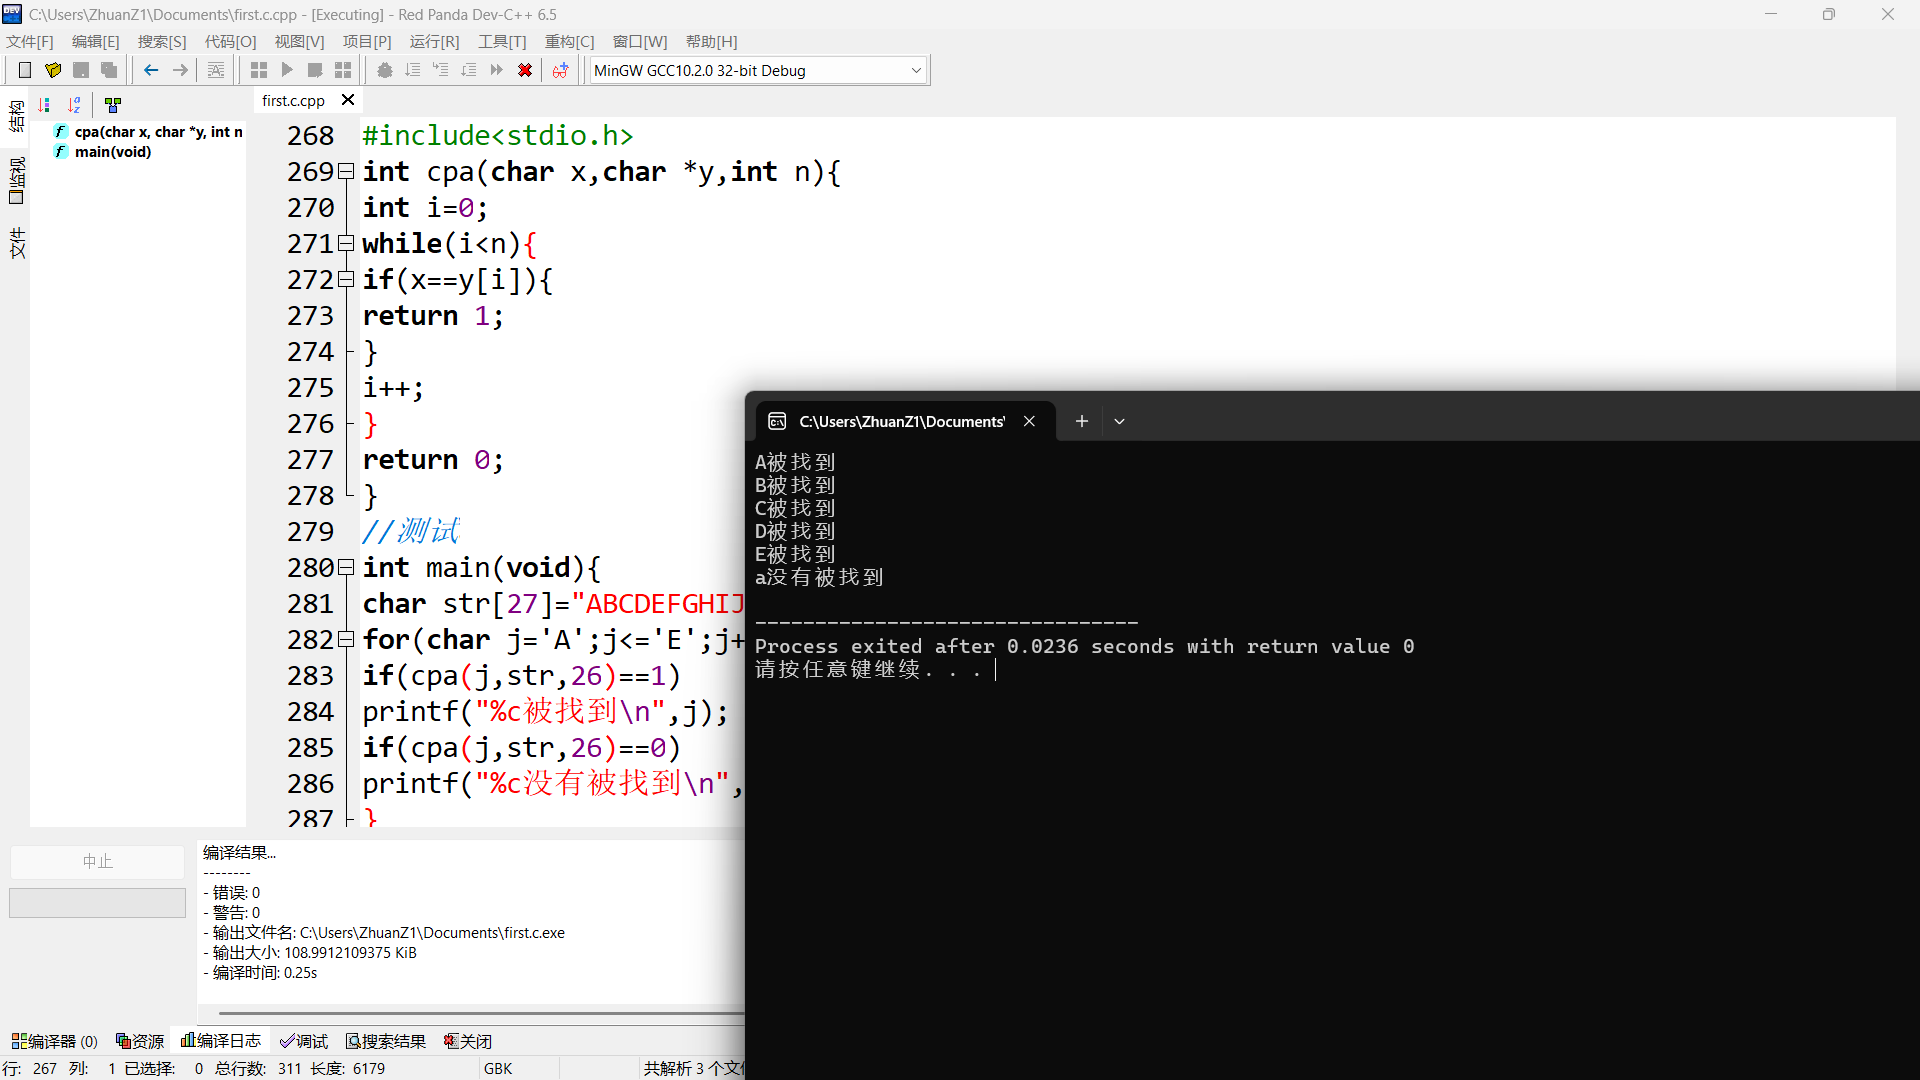Select main(void) in structure tree

tap(113, 152)
